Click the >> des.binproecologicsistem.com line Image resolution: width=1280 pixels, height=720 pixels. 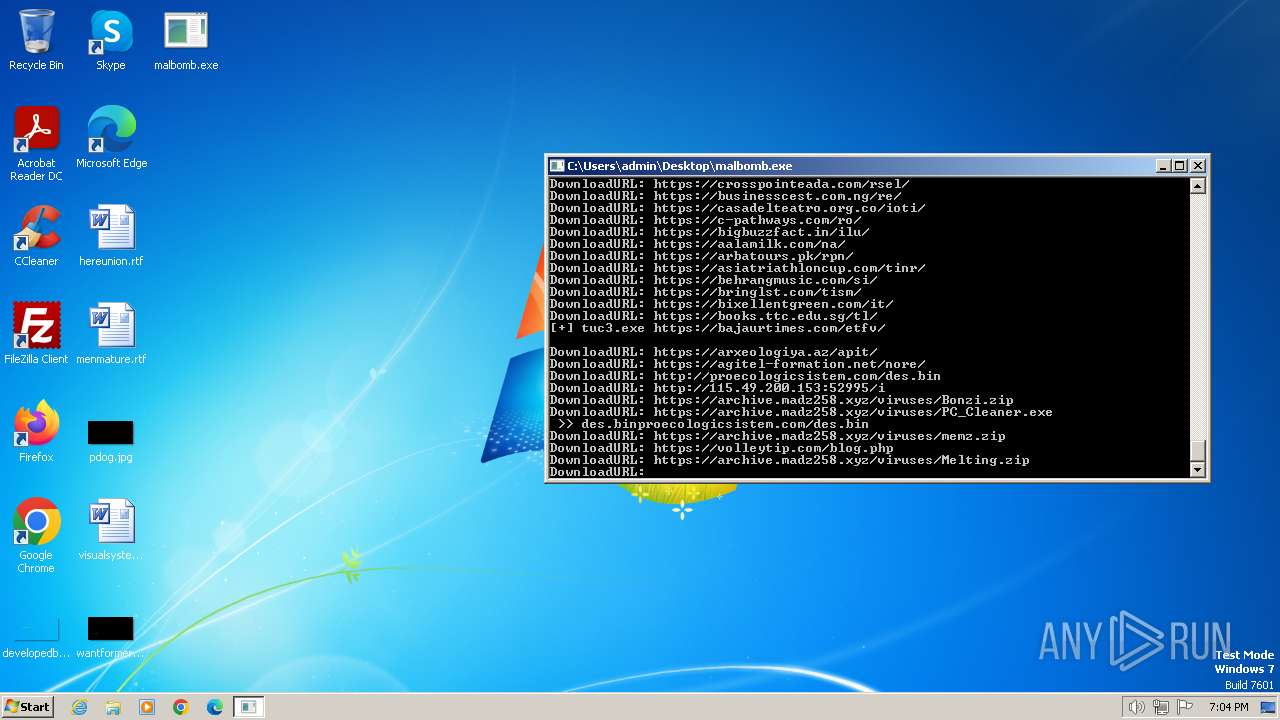point(713,424)
